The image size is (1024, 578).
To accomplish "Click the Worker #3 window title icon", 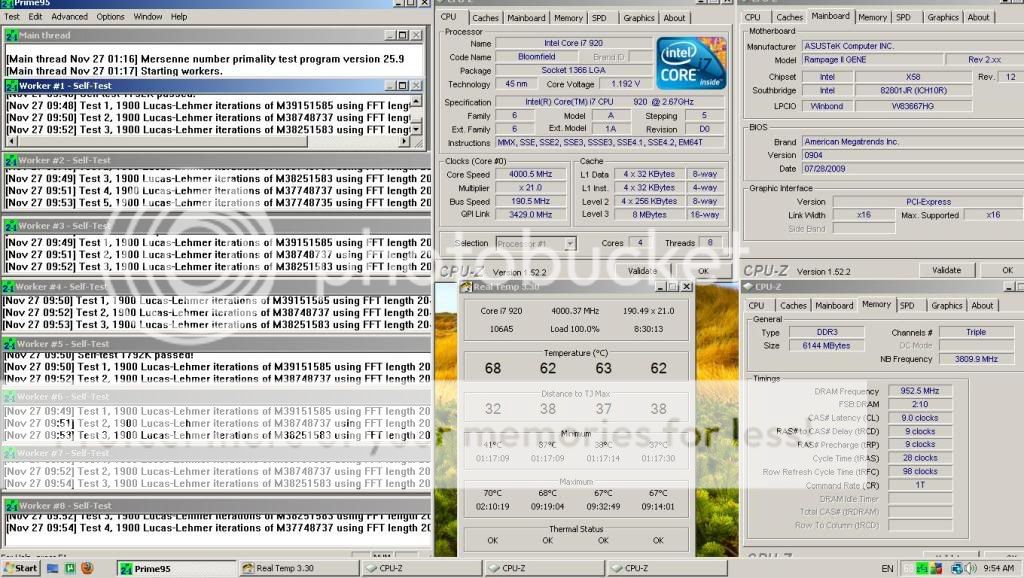I will pyautogui.click(x=11, y=226).
